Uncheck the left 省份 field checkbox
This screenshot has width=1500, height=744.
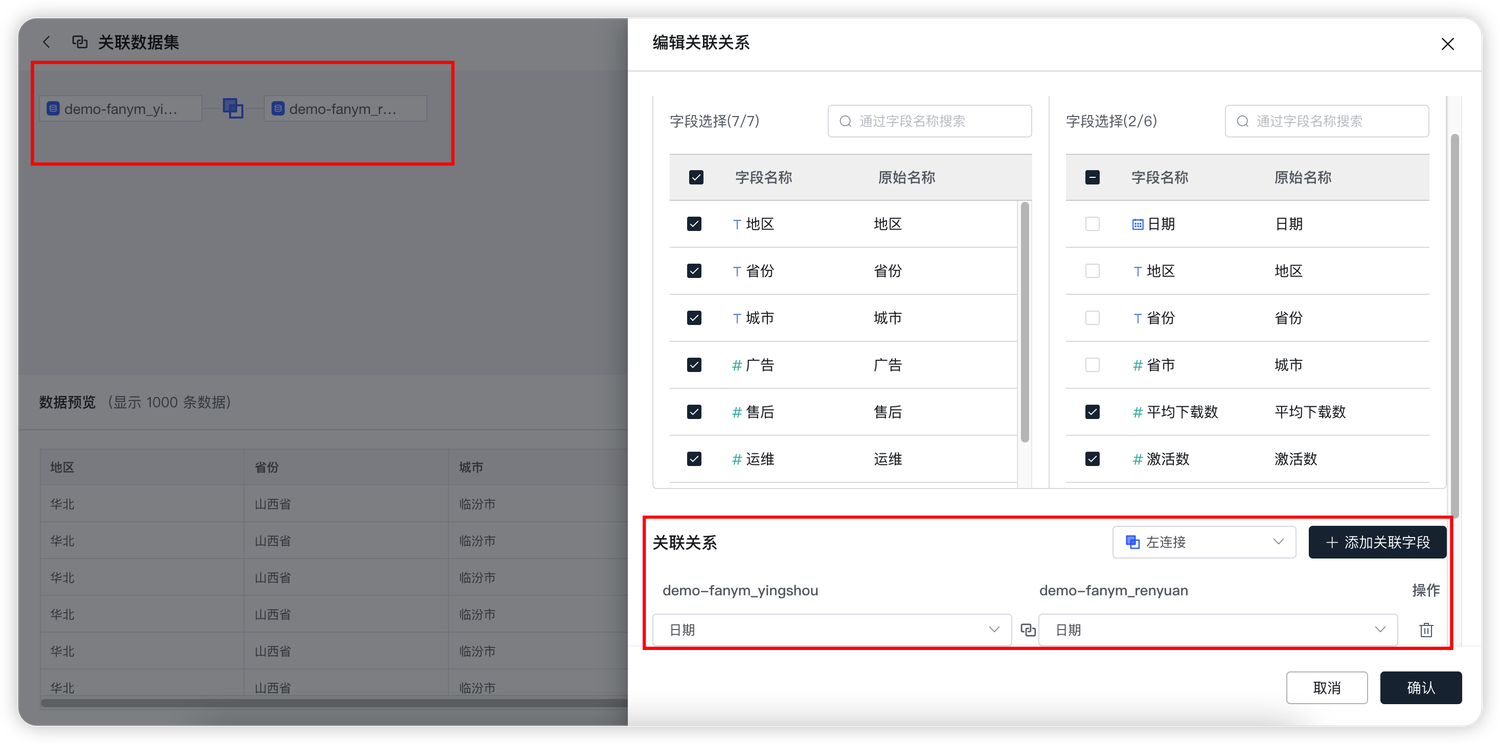(694, 271)
